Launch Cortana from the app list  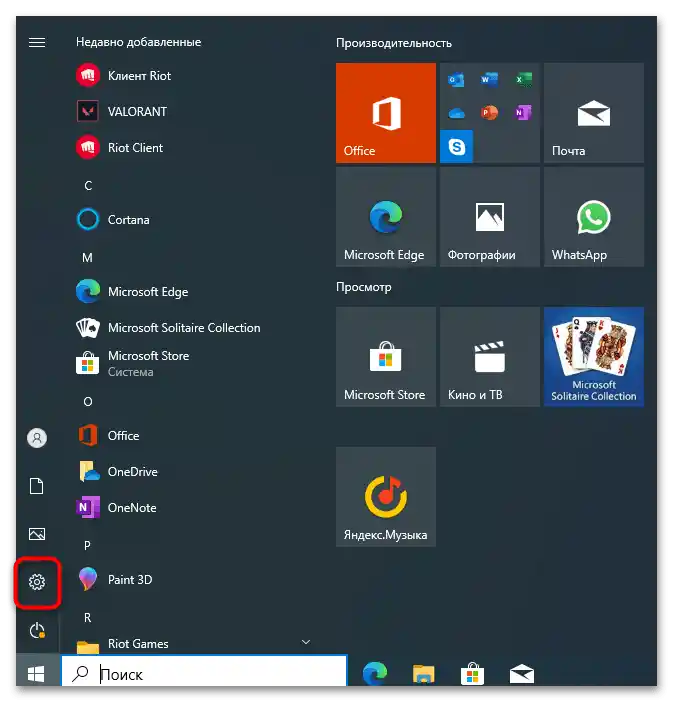[x=113, y=220]
